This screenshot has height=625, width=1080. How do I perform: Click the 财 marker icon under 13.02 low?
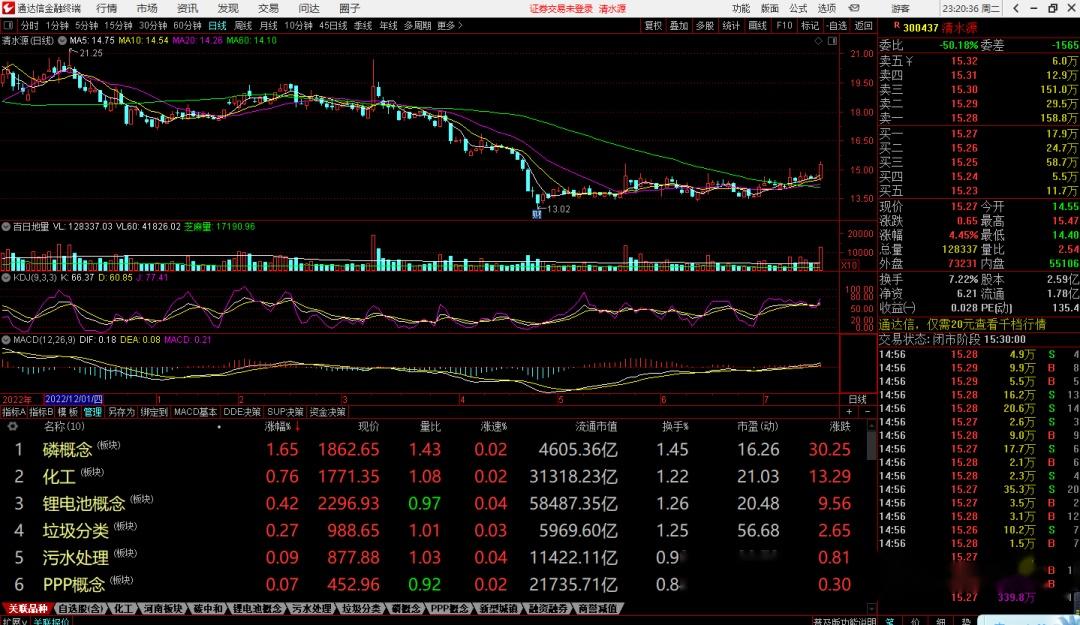pos(537,214)
